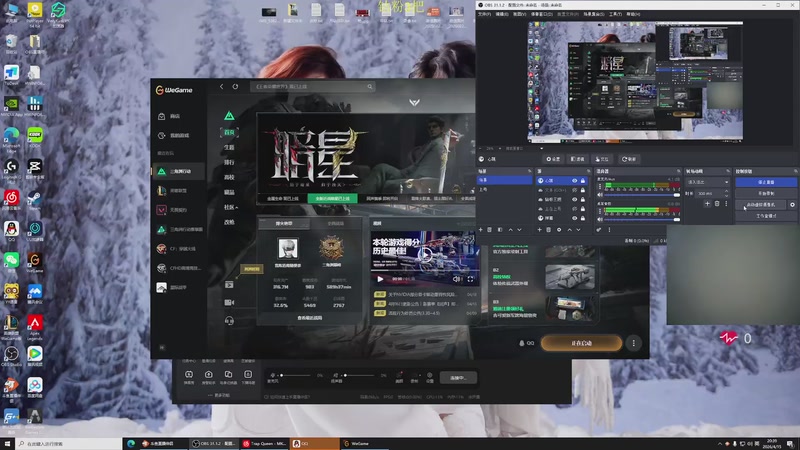Open the Tools menu in OBS
The image size is (800, 450).
point(615,14)
